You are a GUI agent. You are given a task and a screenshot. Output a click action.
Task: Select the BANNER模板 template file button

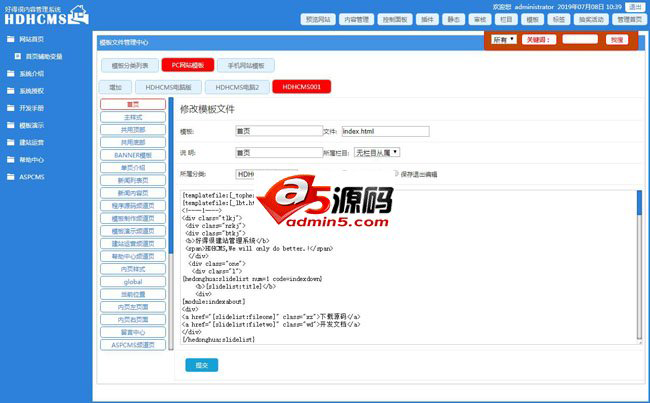tap(133, 155)
